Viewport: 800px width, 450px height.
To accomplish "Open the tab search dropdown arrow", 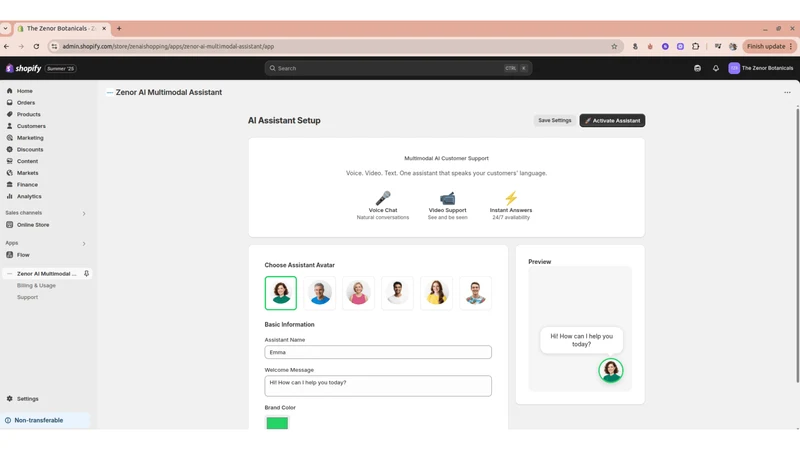I will pos(5,29).
